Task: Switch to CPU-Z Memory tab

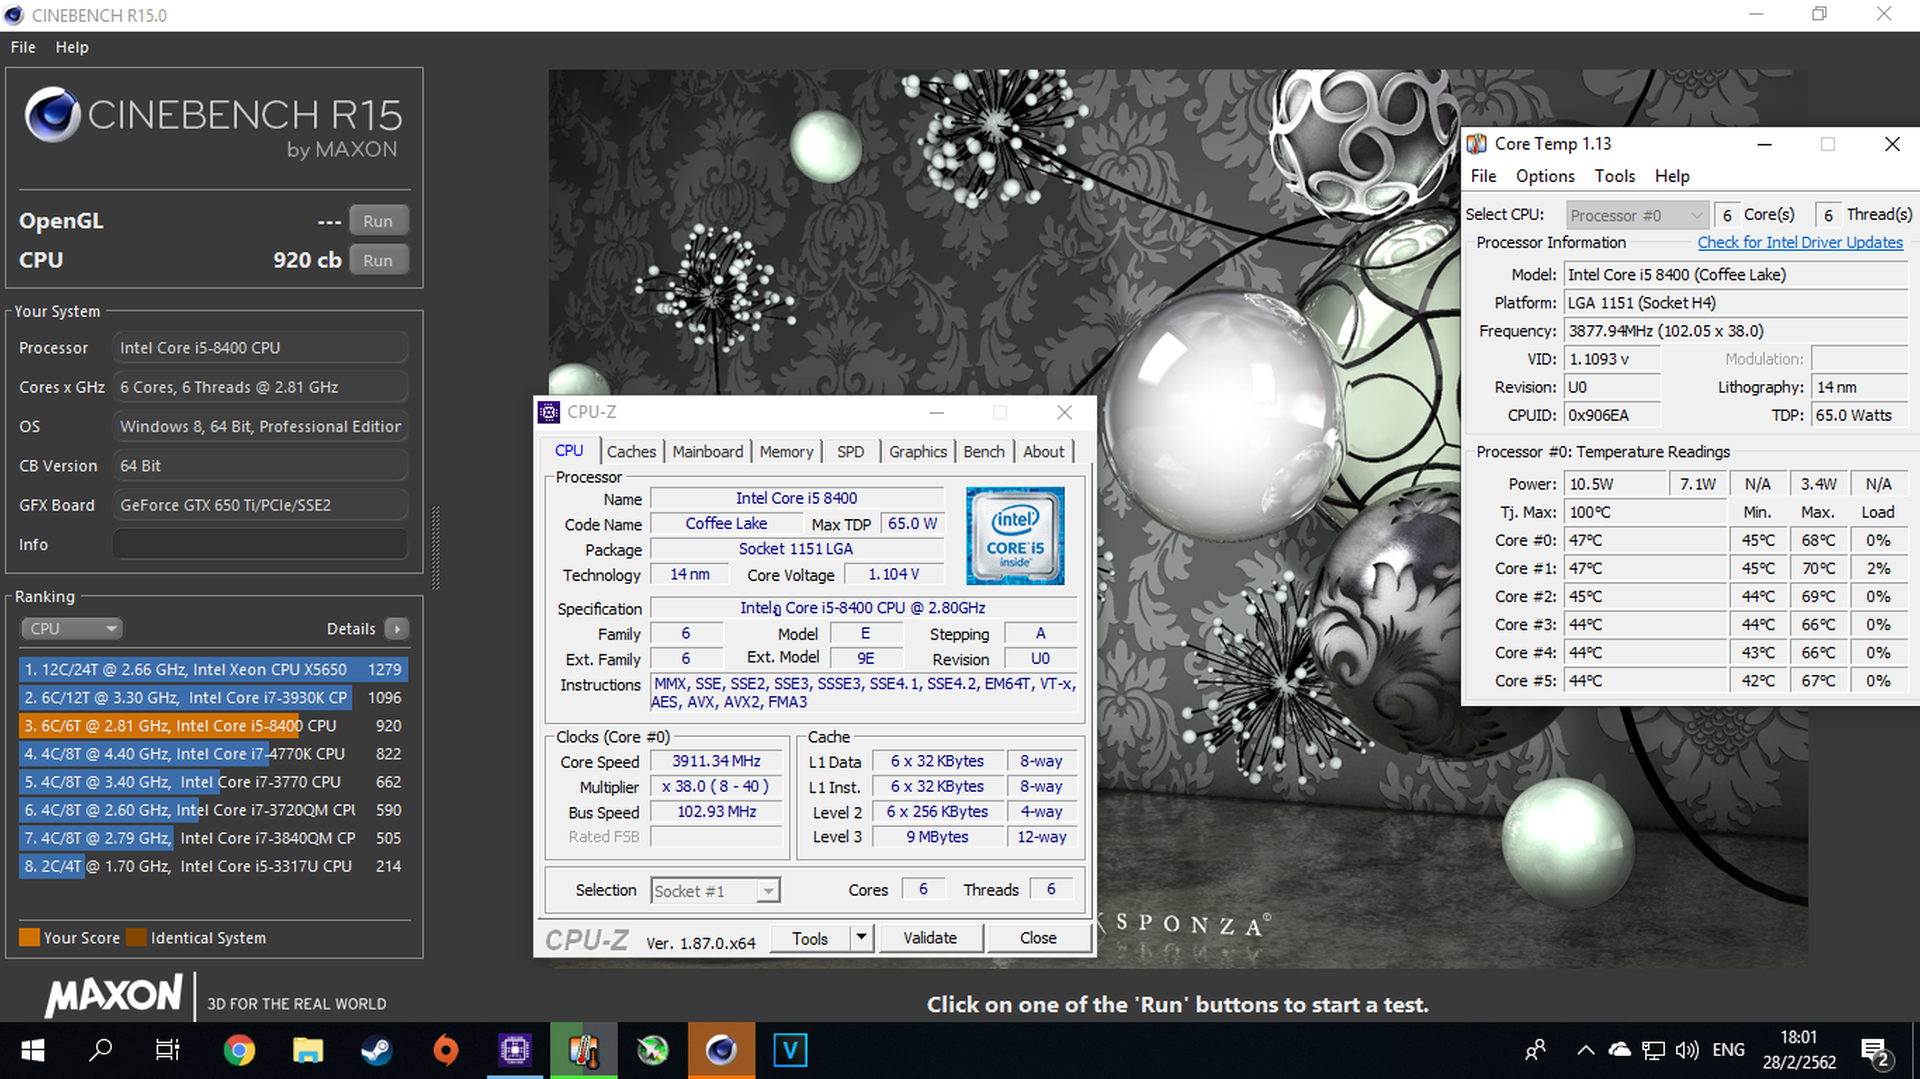Action: pyautogui.click(x=786, y=452)
